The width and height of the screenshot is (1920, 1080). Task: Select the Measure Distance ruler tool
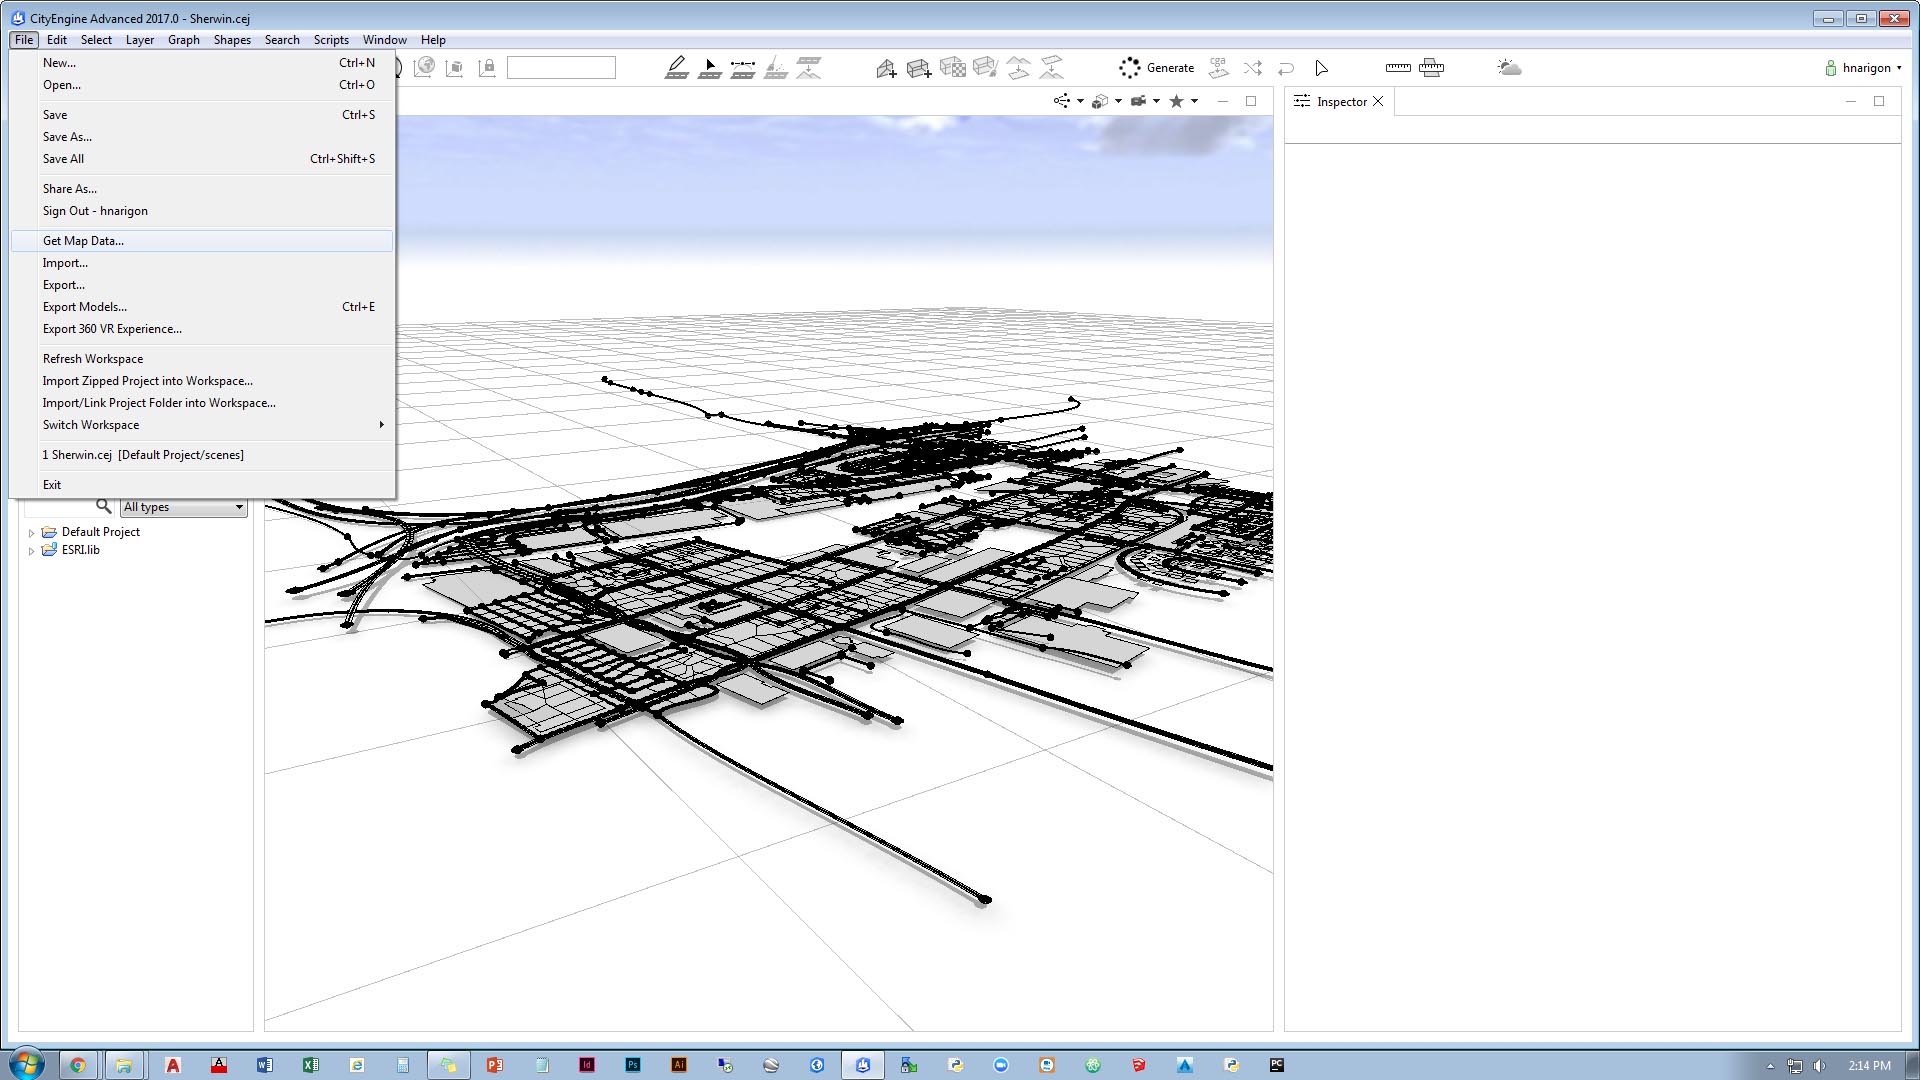(1398, 68)
